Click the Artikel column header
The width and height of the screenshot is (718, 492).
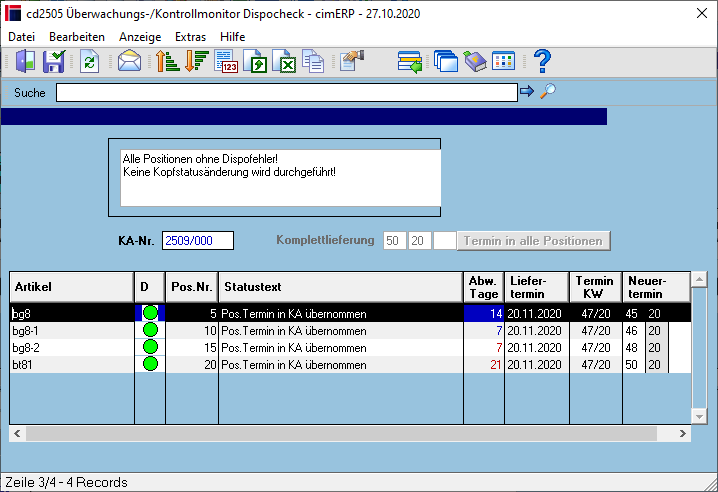[x=71, y=287]
